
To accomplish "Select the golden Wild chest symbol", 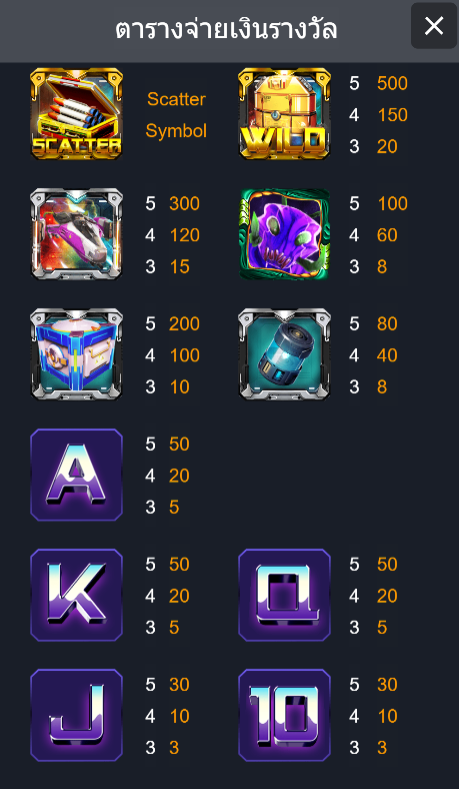I will tap(284, 114).
